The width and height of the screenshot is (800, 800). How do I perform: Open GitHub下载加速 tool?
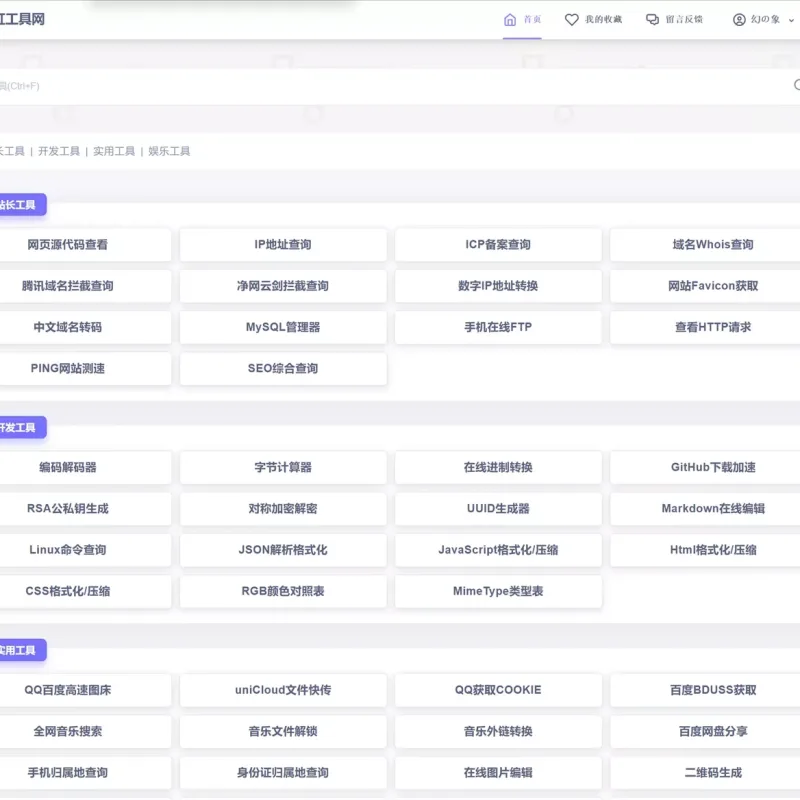point(713,467)
